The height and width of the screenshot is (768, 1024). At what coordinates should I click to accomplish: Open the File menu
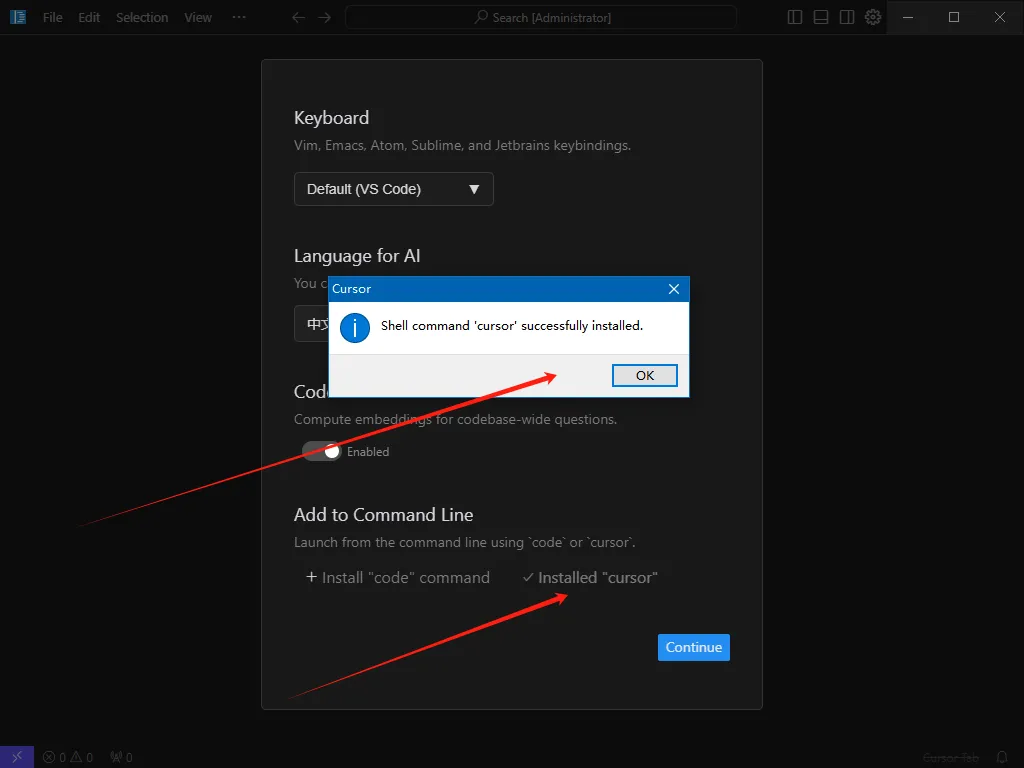[53, 18]
